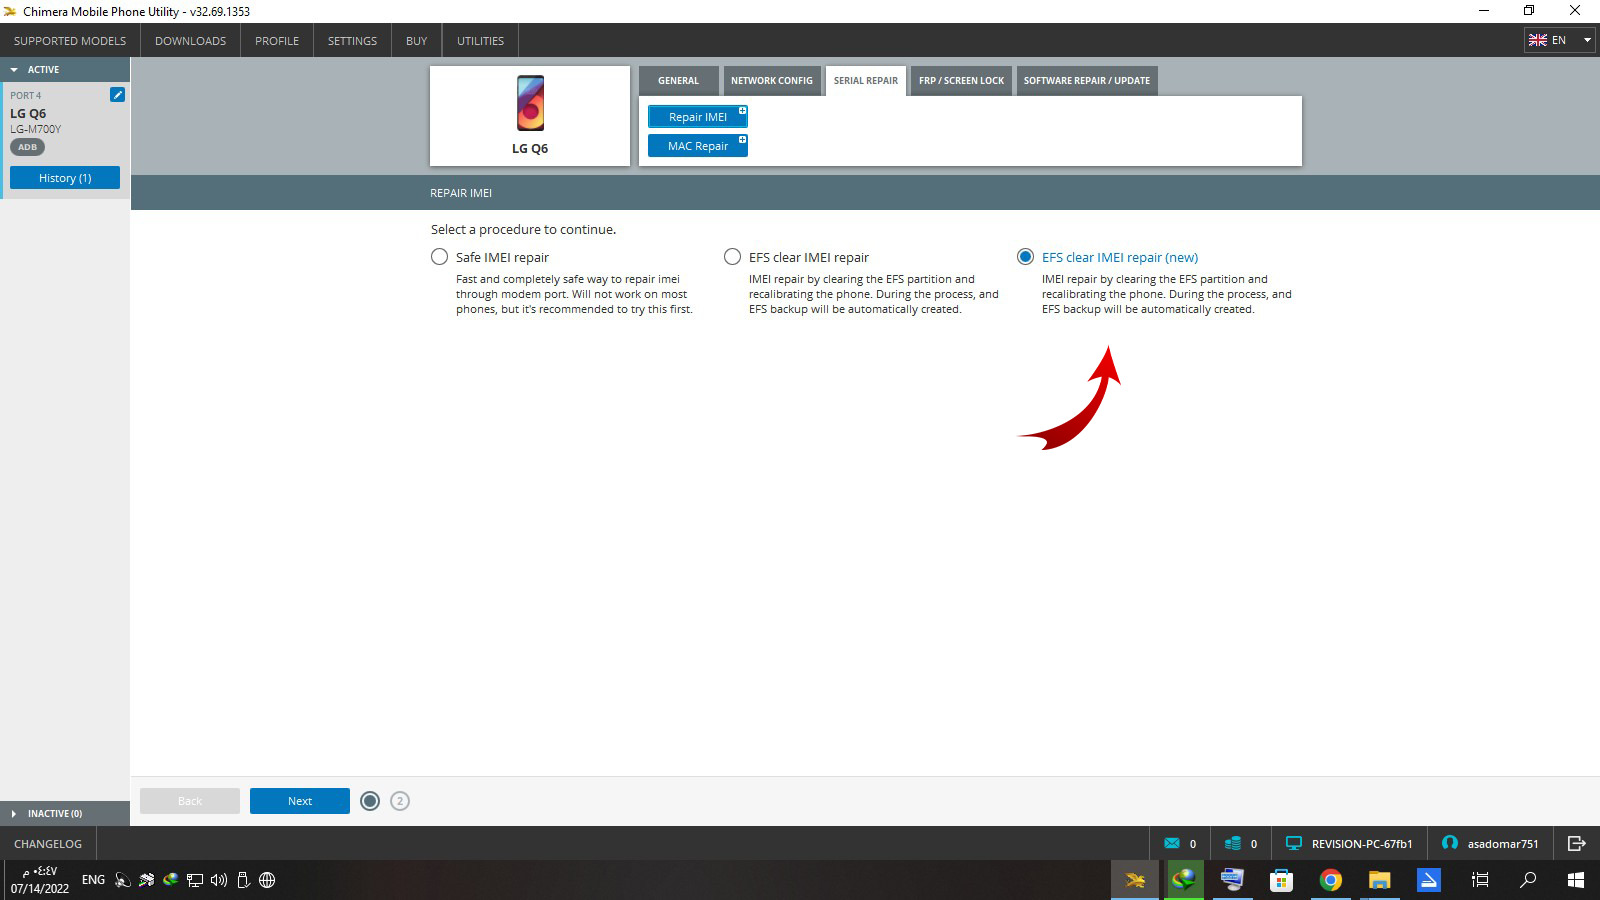Open the Changelog panel
The width and height of the screenshot is (1600, 900).
coord(48,844)
